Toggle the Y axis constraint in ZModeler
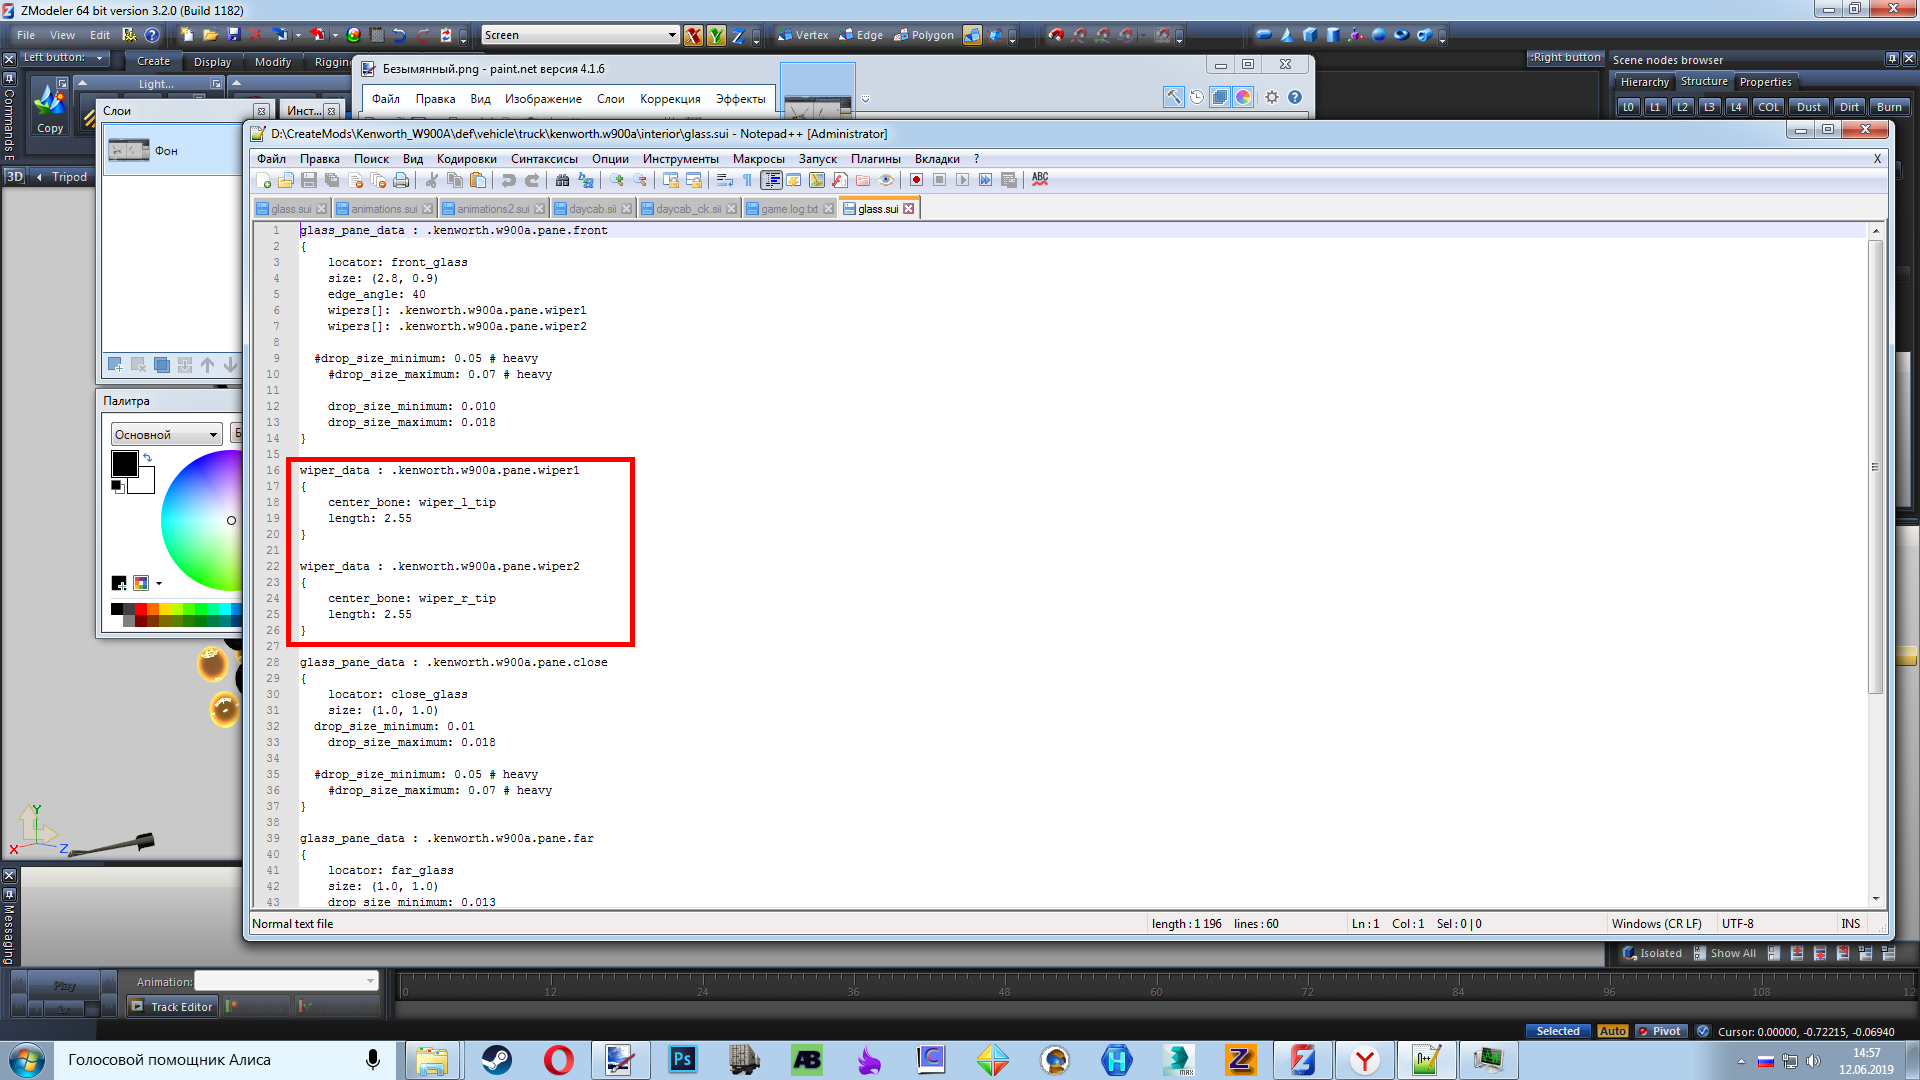Image resolution: width=1920 pixels, height=1080 pixels. tap(716, 36)
